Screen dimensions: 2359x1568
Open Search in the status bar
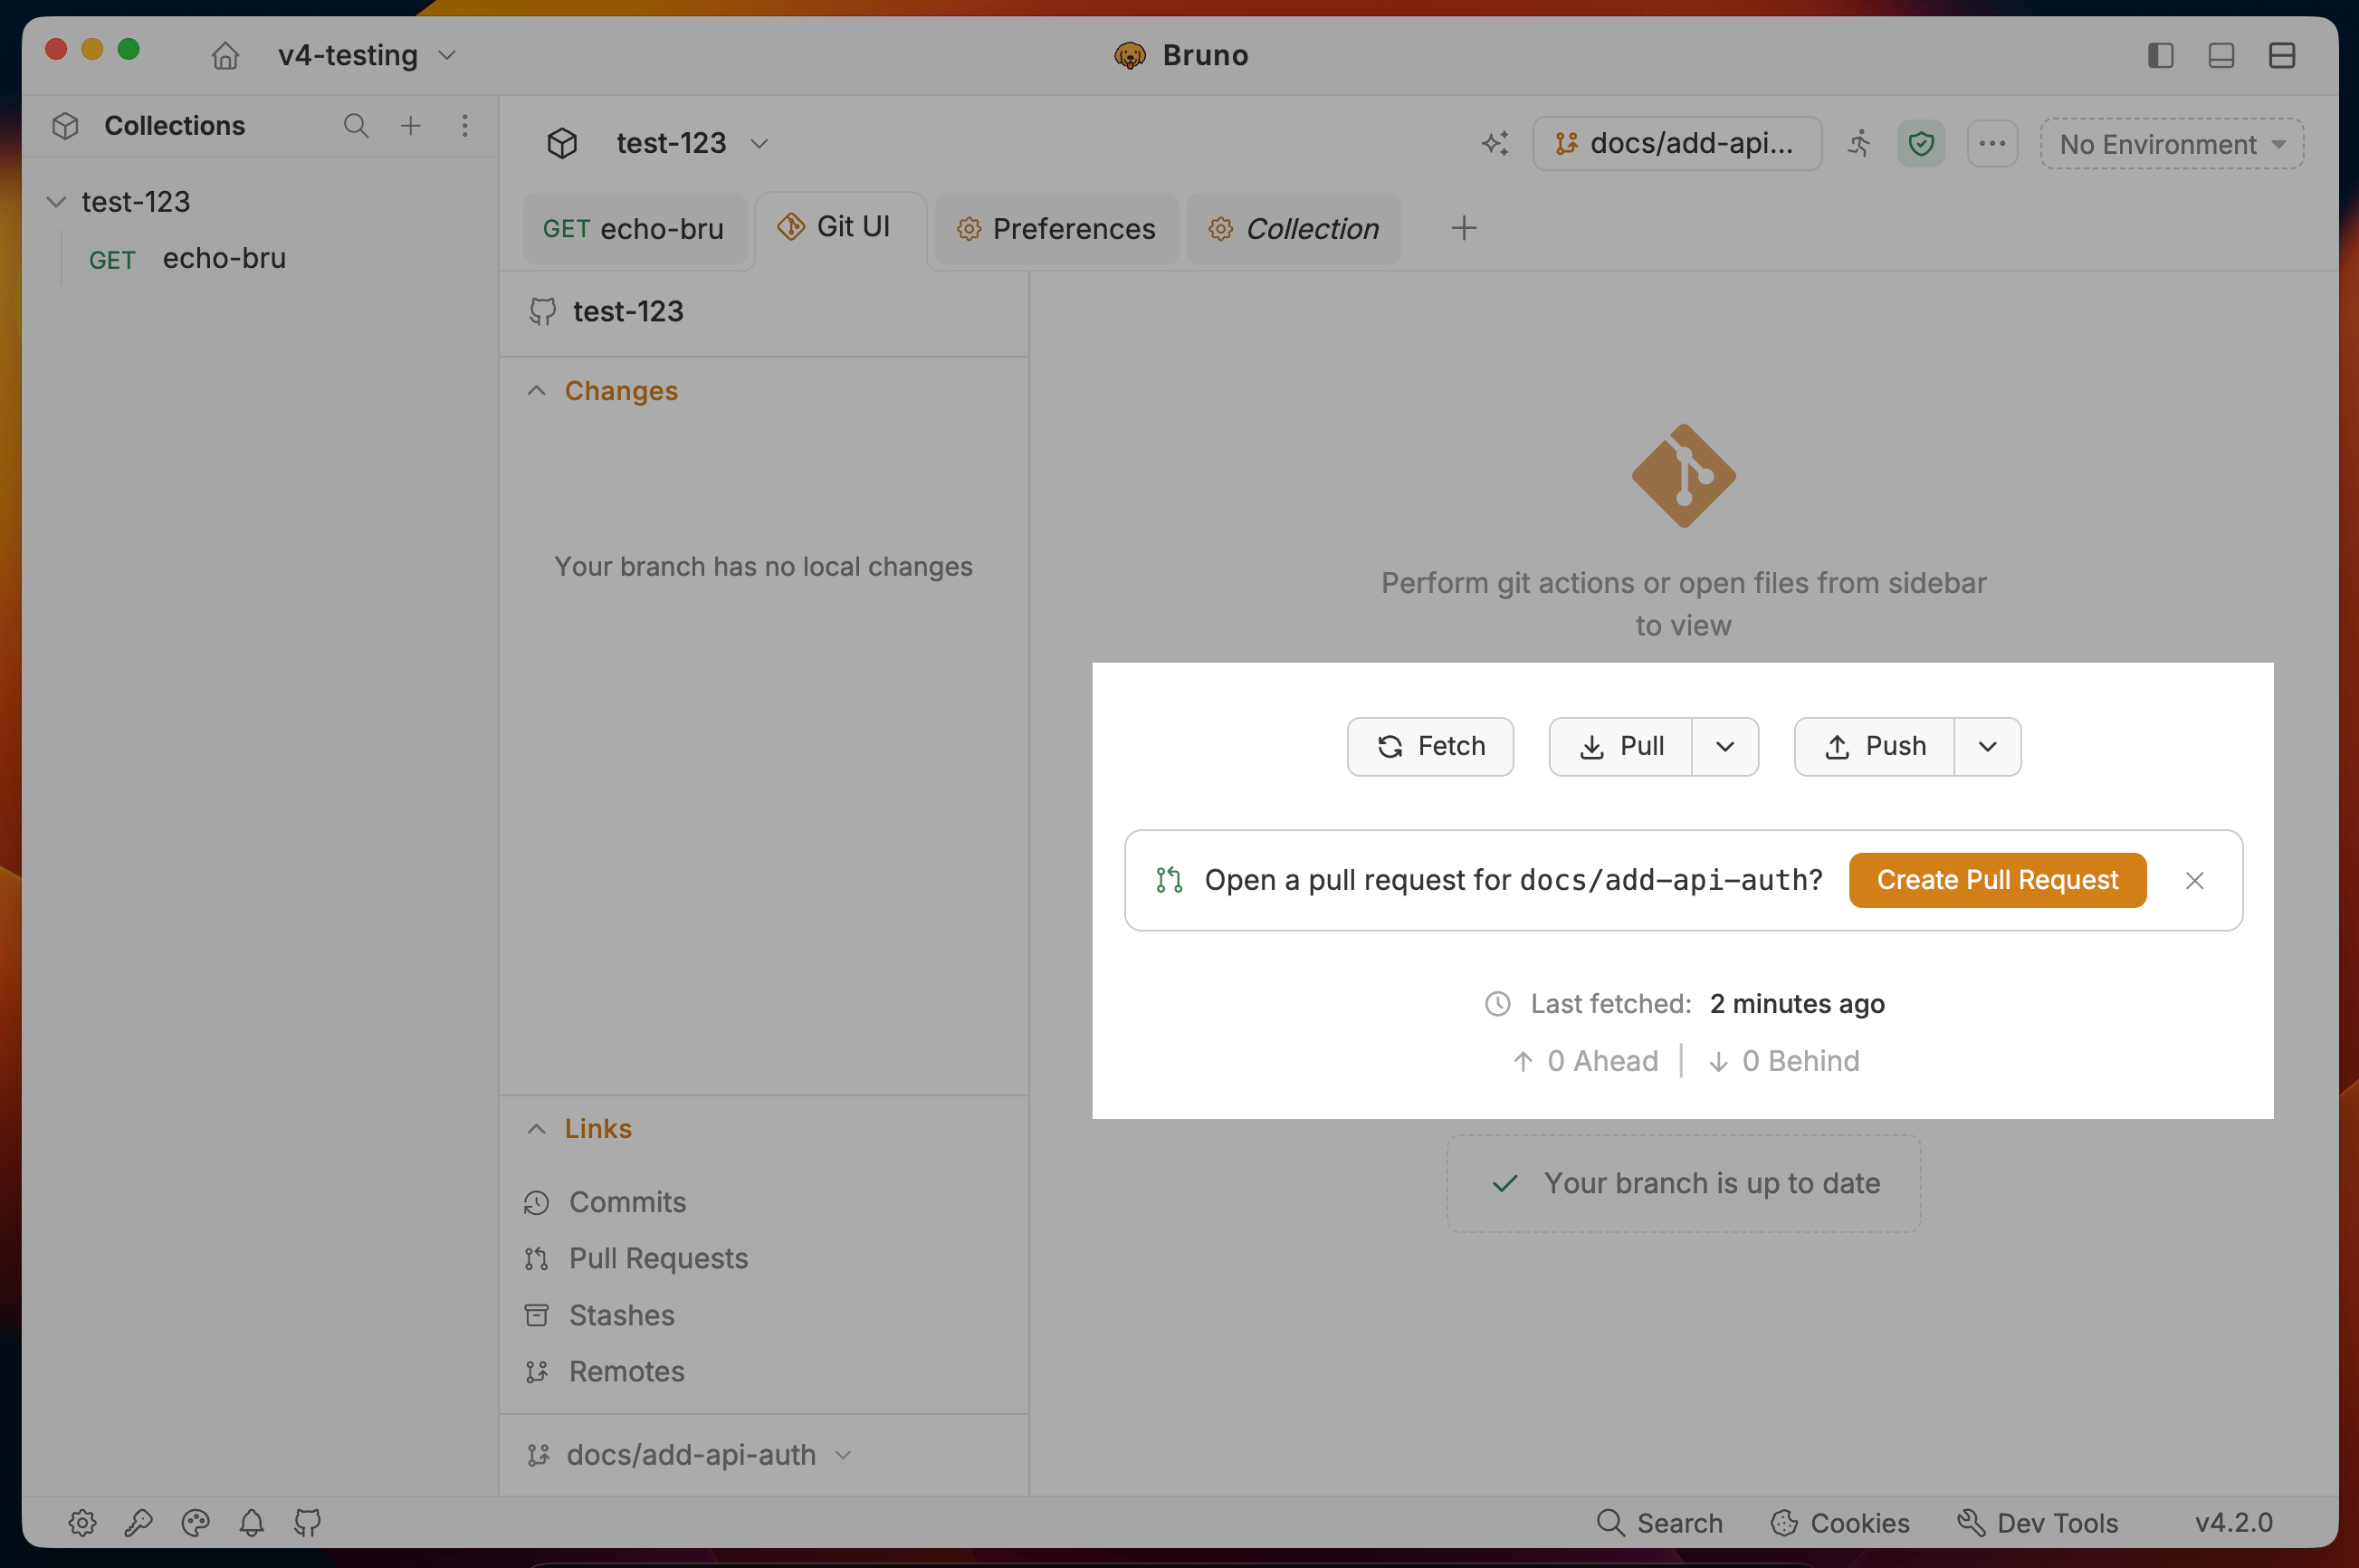pos(1660,1523)
